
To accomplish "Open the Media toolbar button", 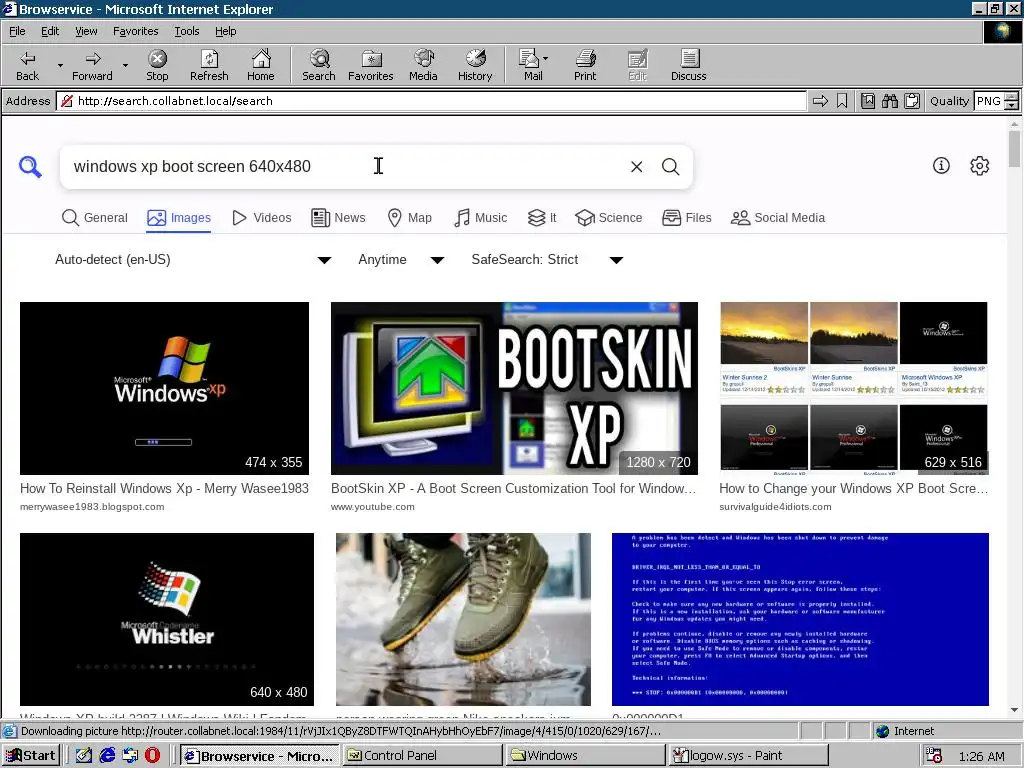I will (x=423, y=65).
